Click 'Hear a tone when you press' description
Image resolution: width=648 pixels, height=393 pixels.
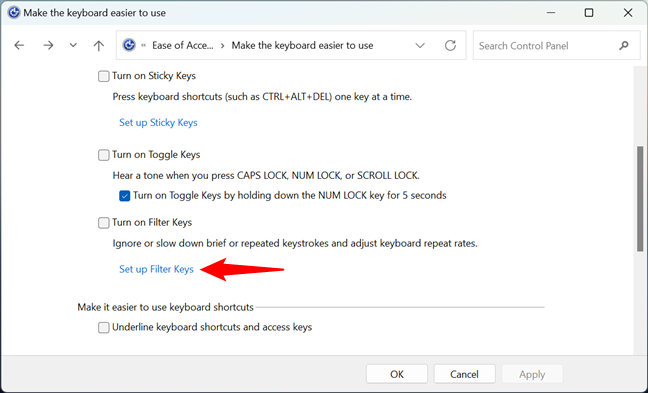(266, 176)
